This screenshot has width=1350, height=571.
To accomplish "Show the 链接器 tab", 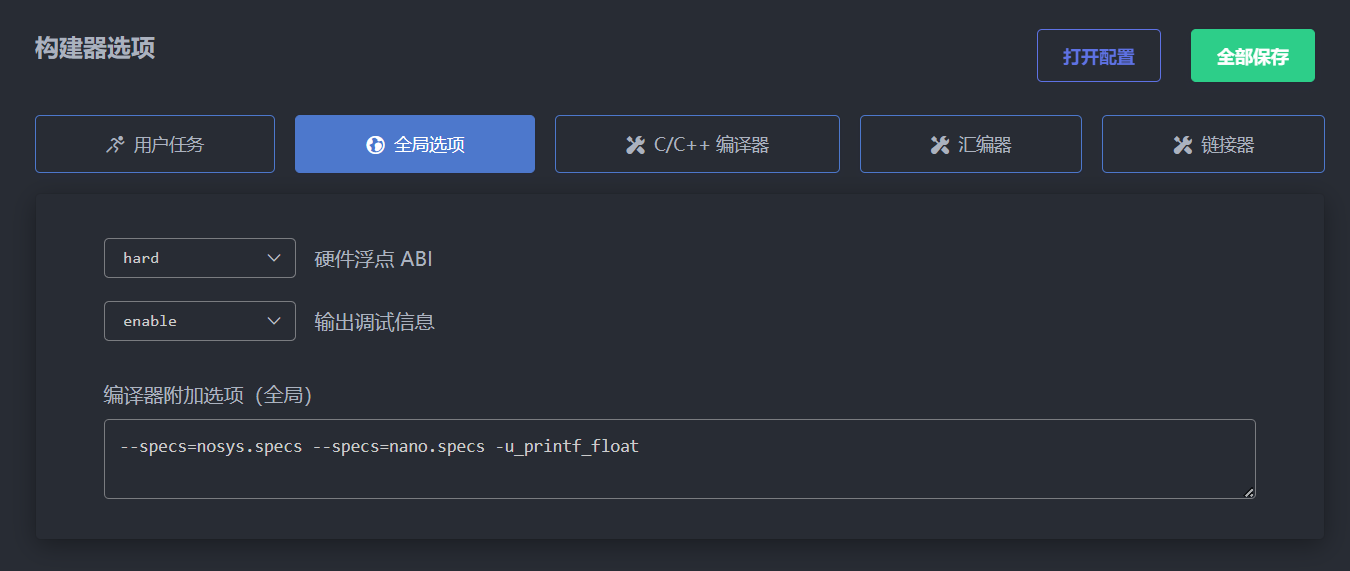I will click(1213, 144).
